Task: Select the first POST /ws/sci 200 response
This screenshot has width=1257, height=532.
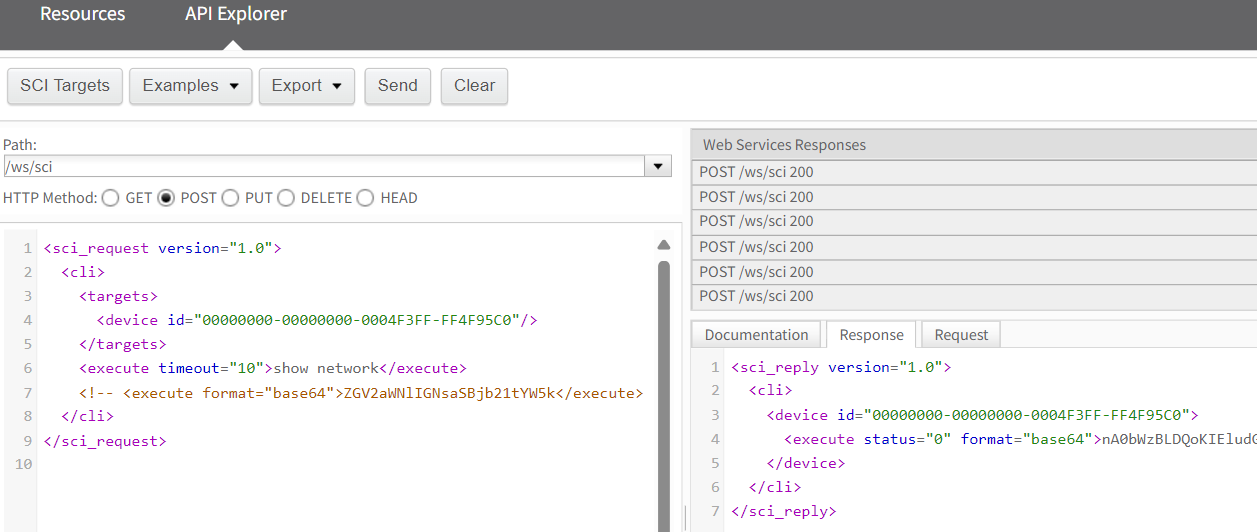Action: 974,172
